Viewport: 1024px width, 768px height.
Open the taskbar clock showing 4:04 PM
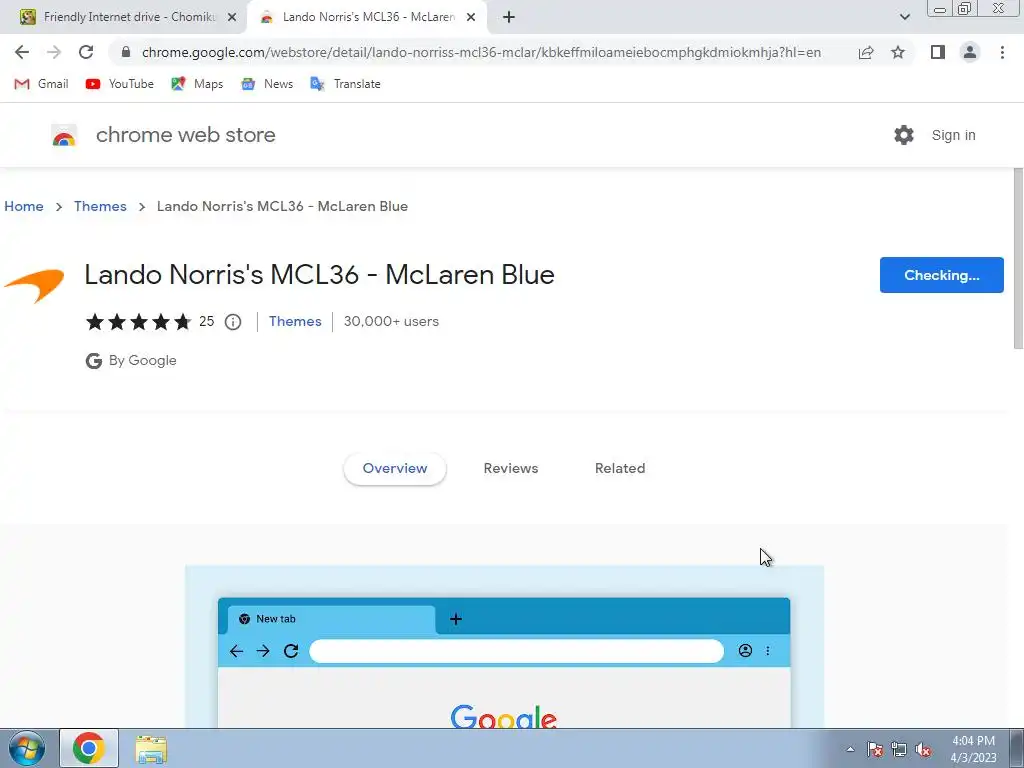(x=974, y=749)
